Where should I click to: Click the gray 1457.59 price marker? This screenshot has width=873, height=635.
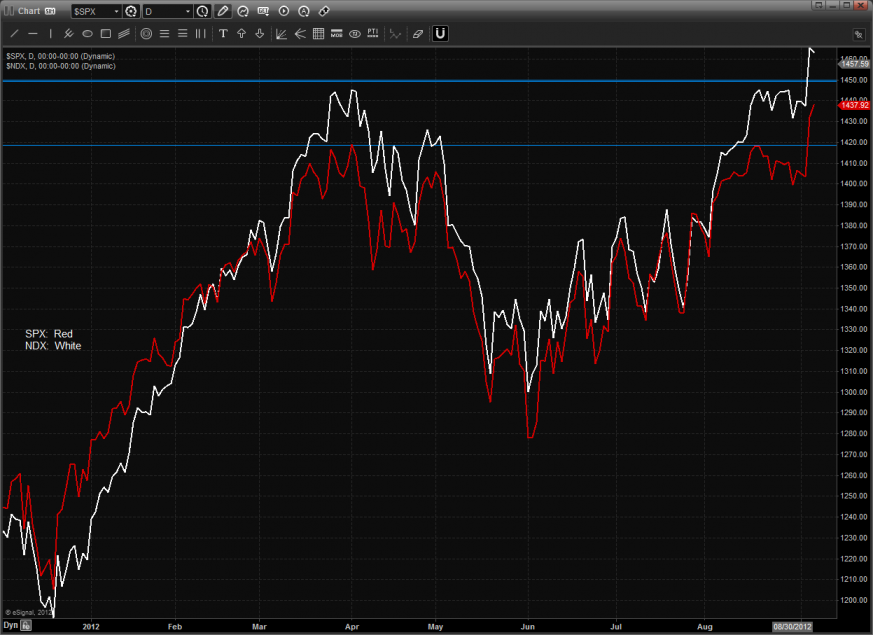854,64
